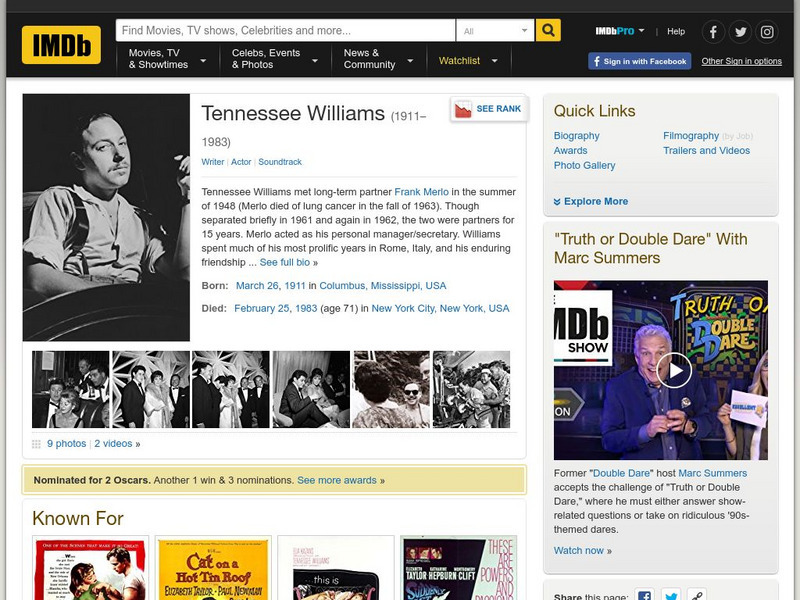Open Biography quick link
Viewport: 800px width, 600px height.
pyautogui.click(x=577, y=136)
